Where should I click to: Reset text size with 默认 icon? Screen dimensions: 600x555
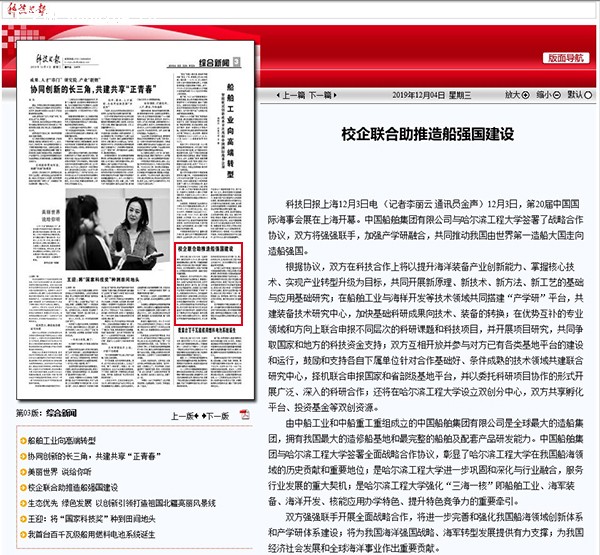click(580, 95)
